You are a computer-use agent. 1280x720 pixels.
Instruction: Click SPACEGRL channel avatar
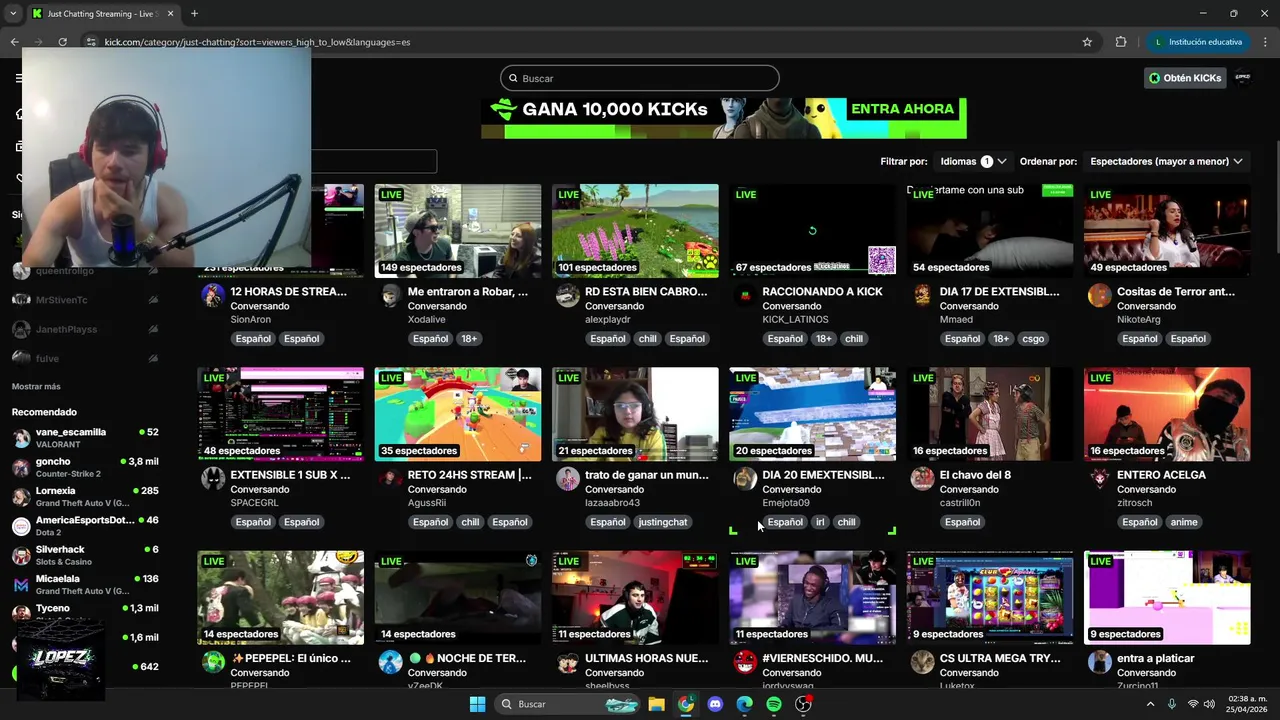[213, 478]
